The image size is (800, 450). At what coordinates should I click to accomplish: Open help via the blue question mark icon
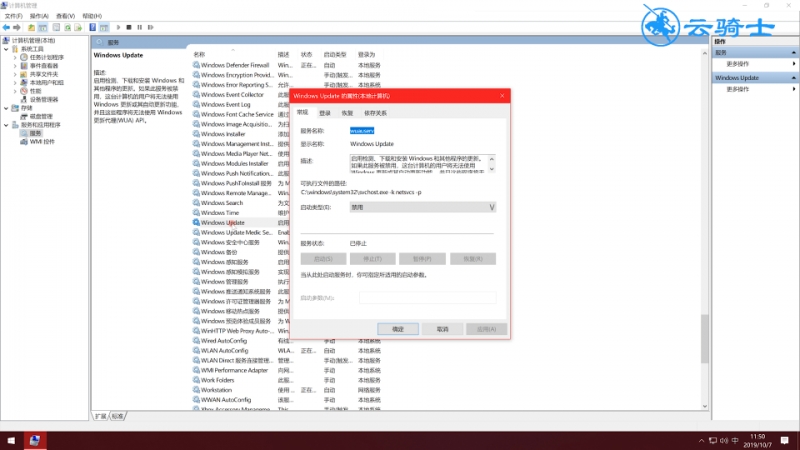(x=92, y=28)
